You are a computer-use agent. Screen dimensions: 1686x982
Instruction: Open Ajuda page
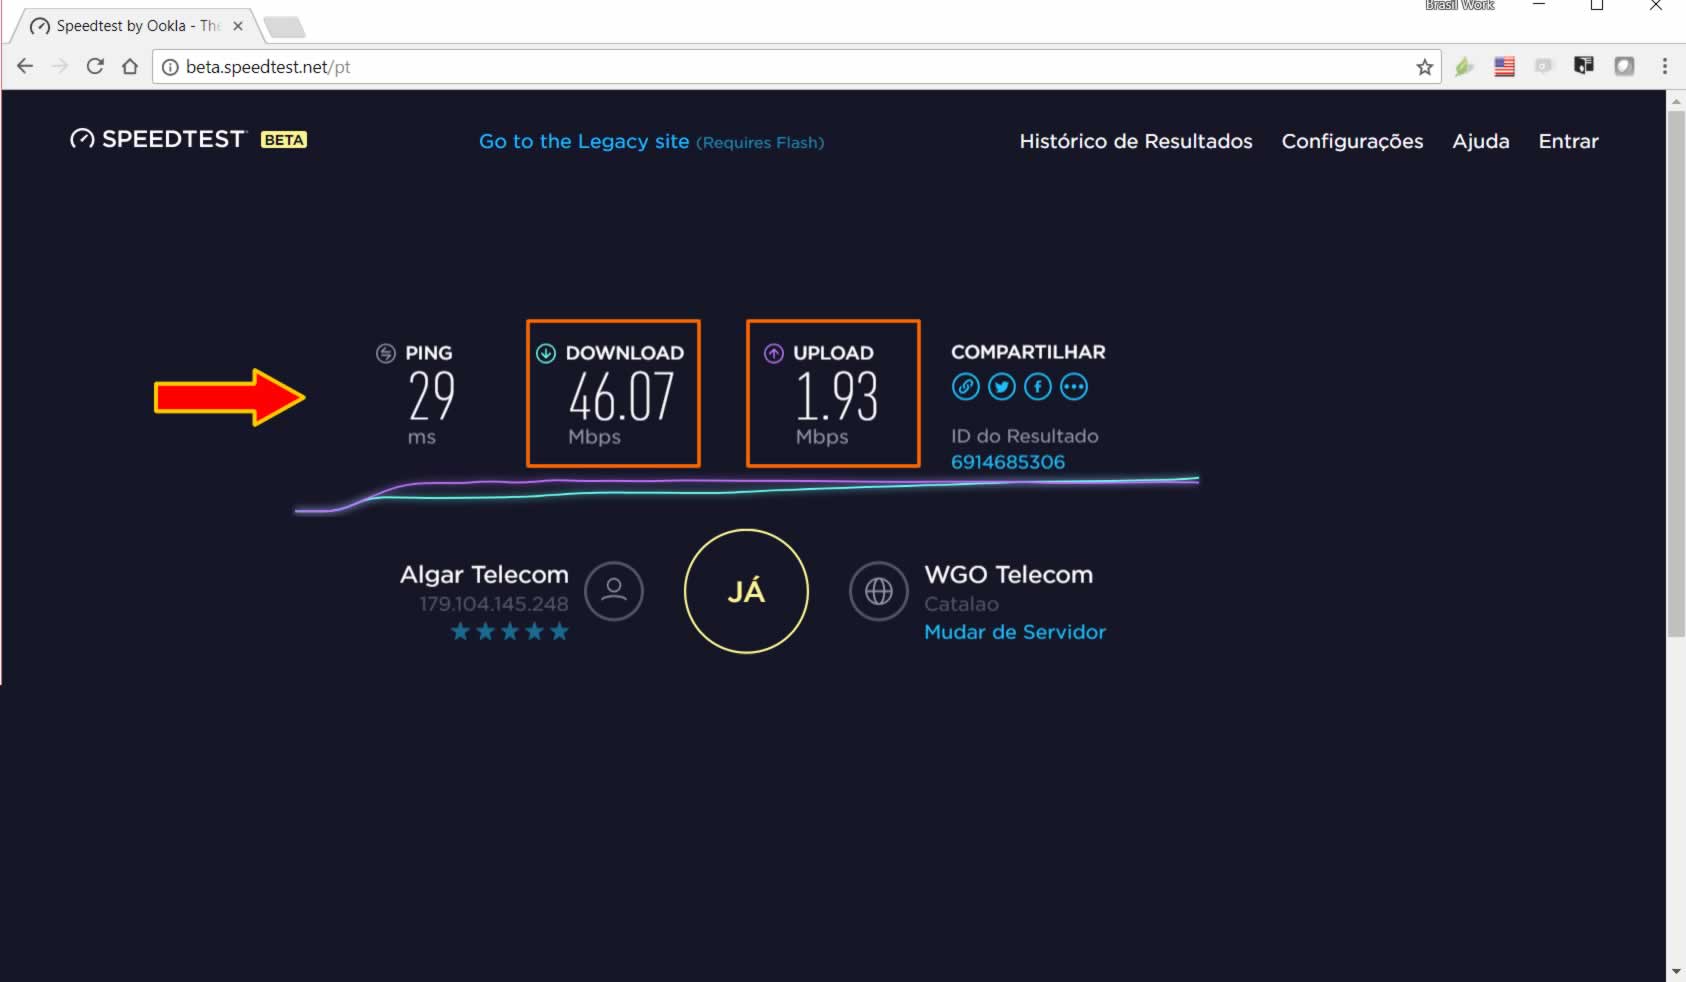[x=1481, y=141]
